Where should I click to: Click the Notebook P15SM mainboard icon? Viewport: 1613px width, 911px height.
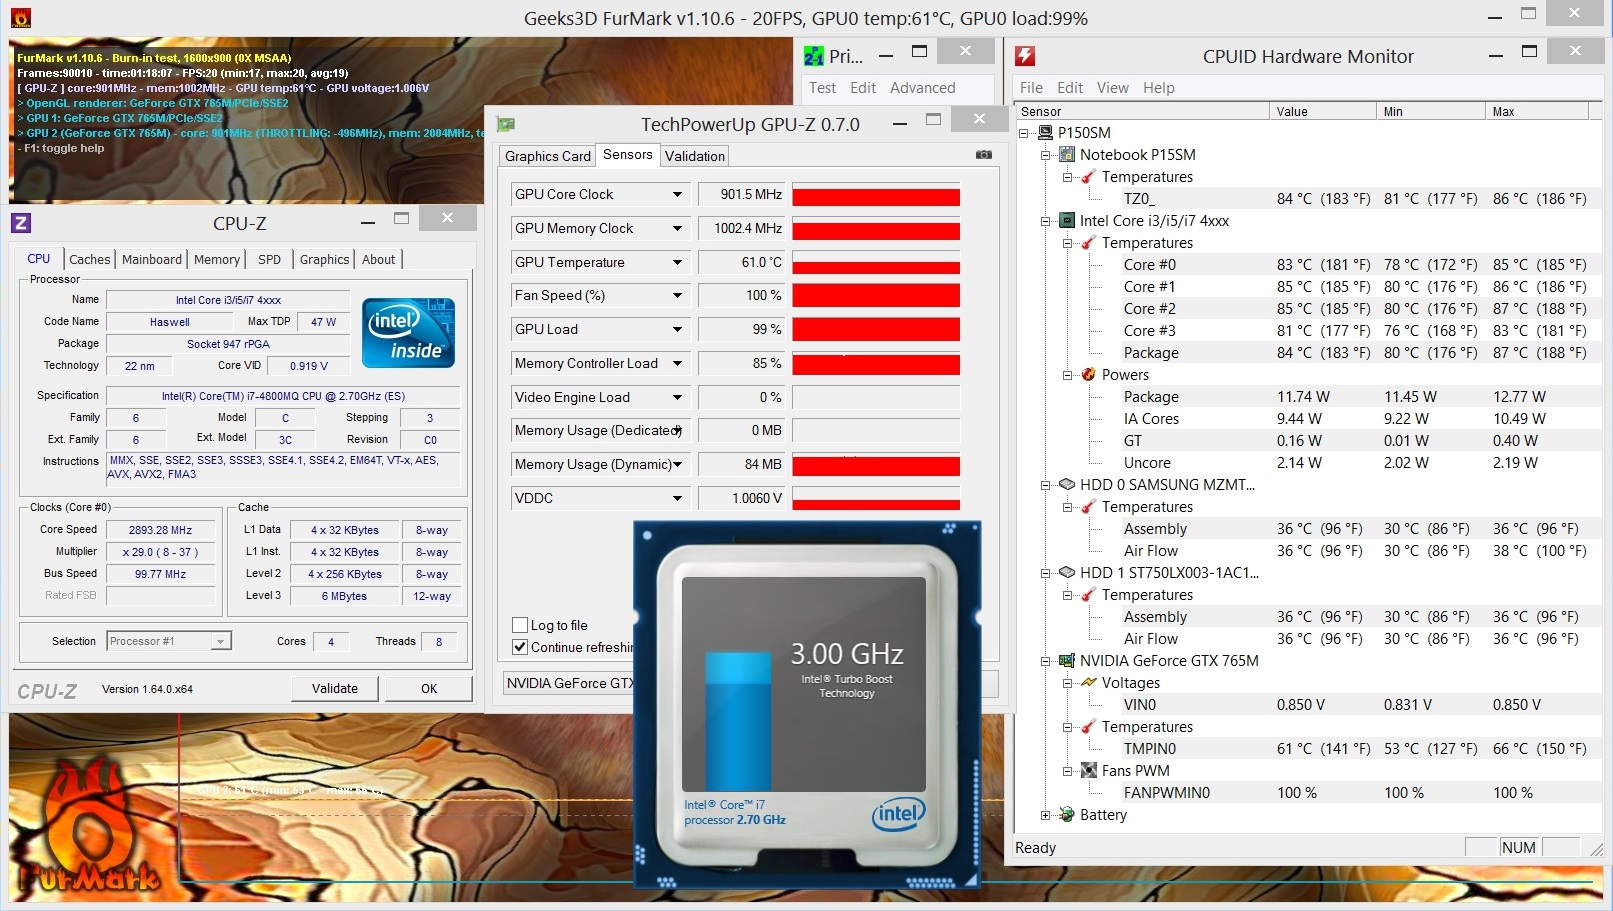(x=1067, y=154)
